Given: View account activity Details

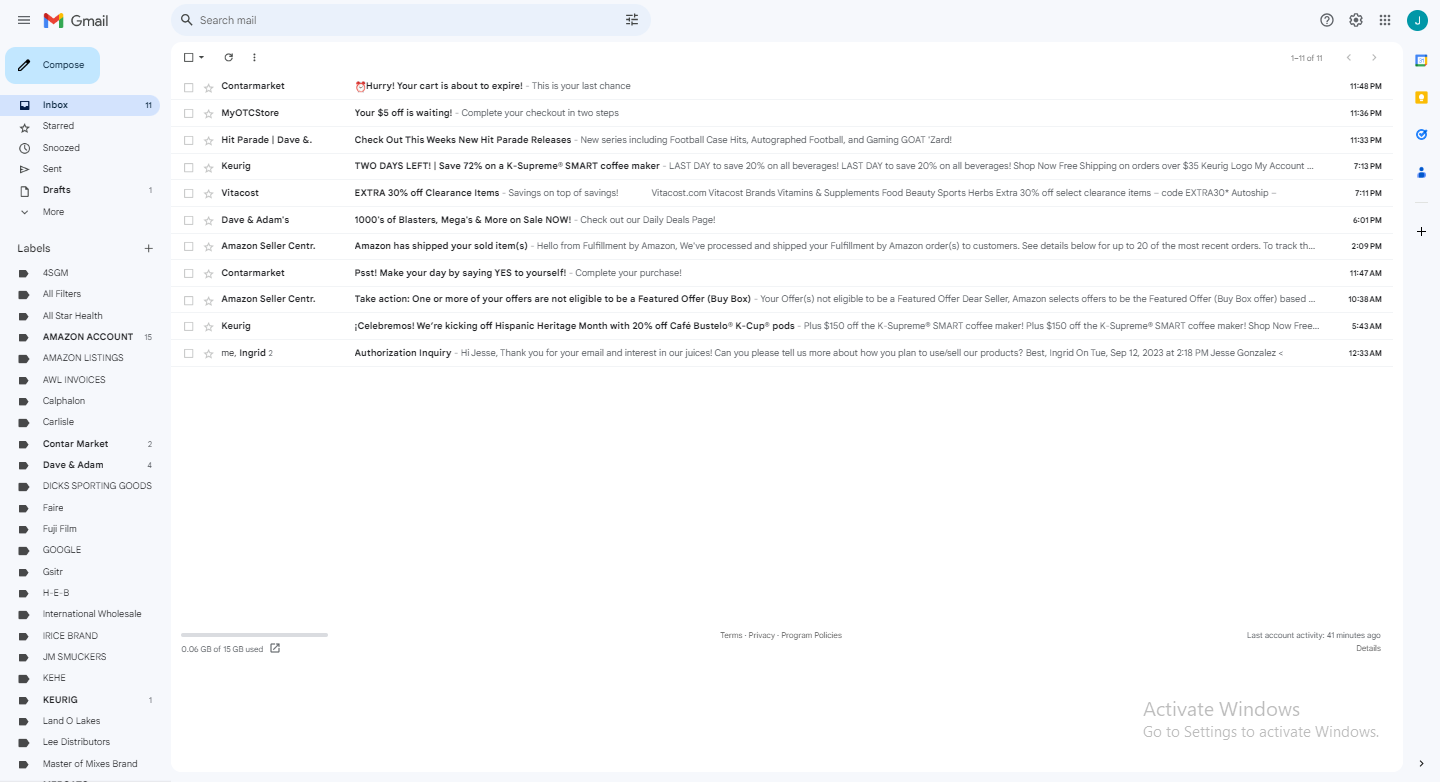Looking at the screenshot, I should [1368, 649].
